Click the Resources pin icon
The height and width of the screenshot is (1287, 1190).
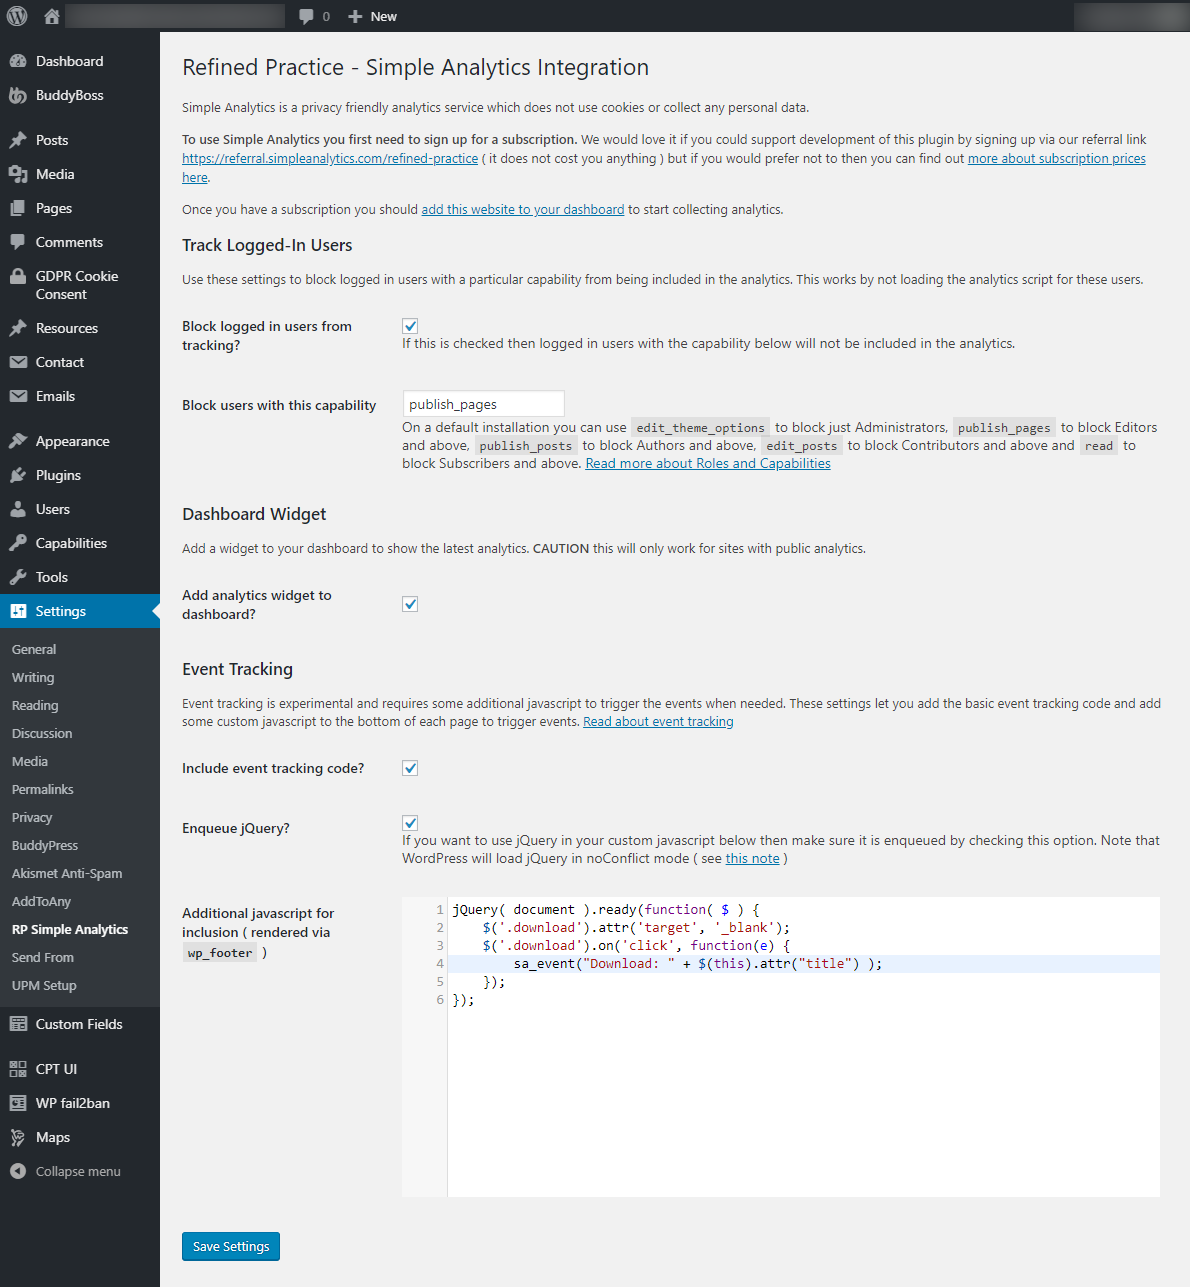coord(18,328)
